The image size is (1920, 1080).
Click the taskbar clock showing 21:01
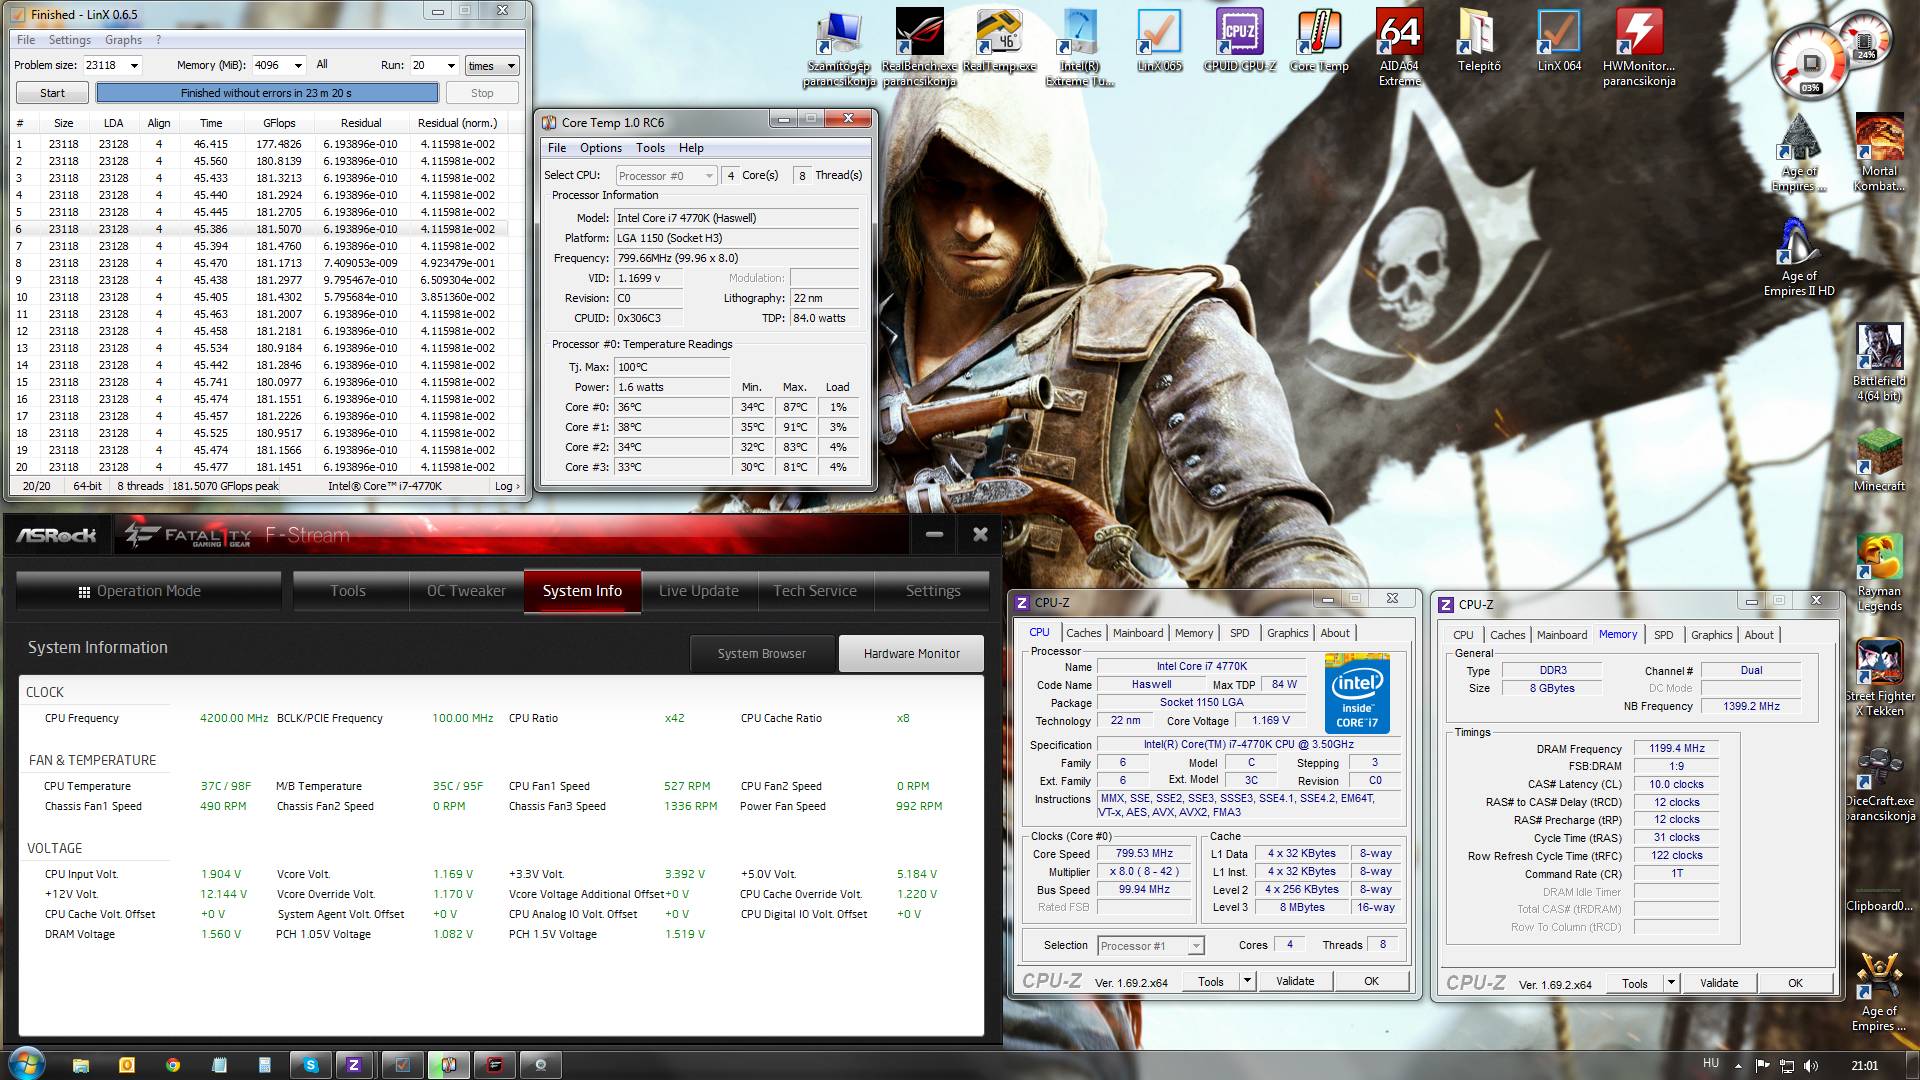point(1864,1066)
